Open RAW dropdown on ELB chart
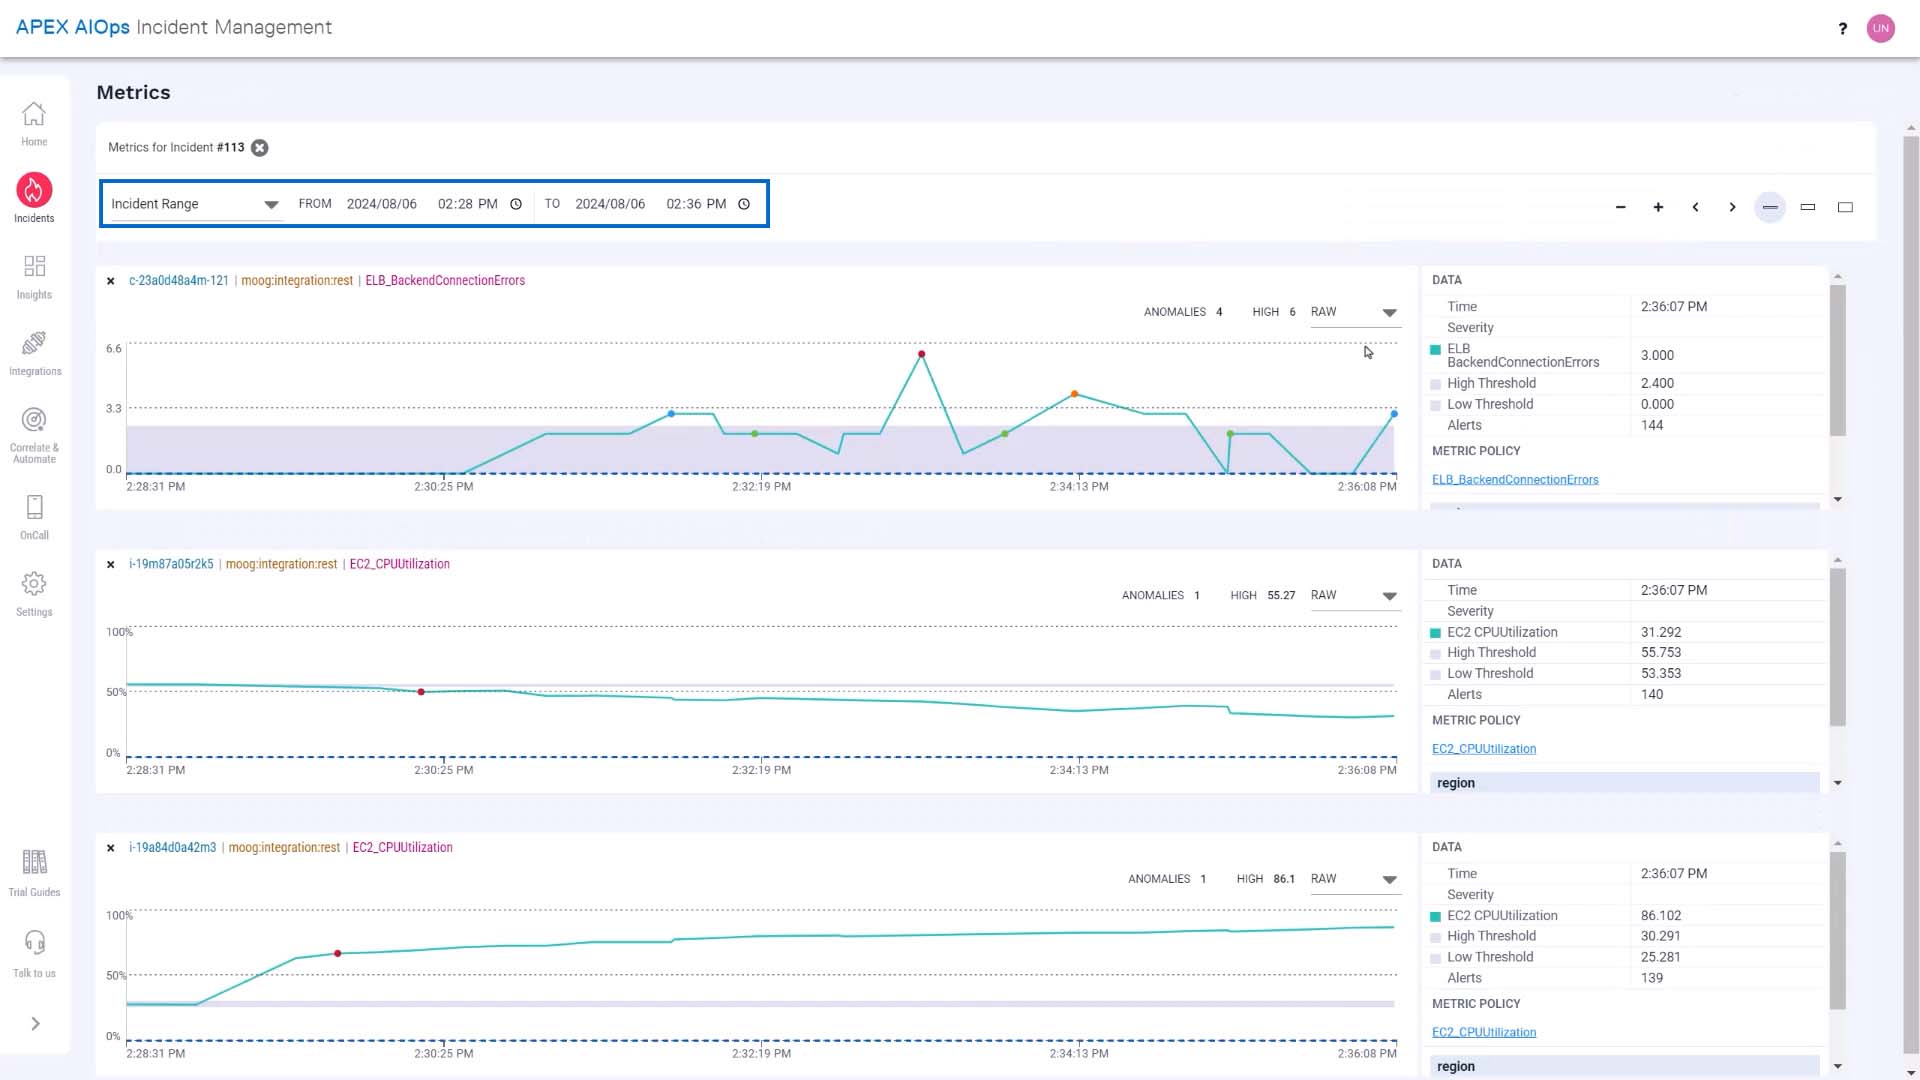The image size is (1920, 1080). [1354, 313]
